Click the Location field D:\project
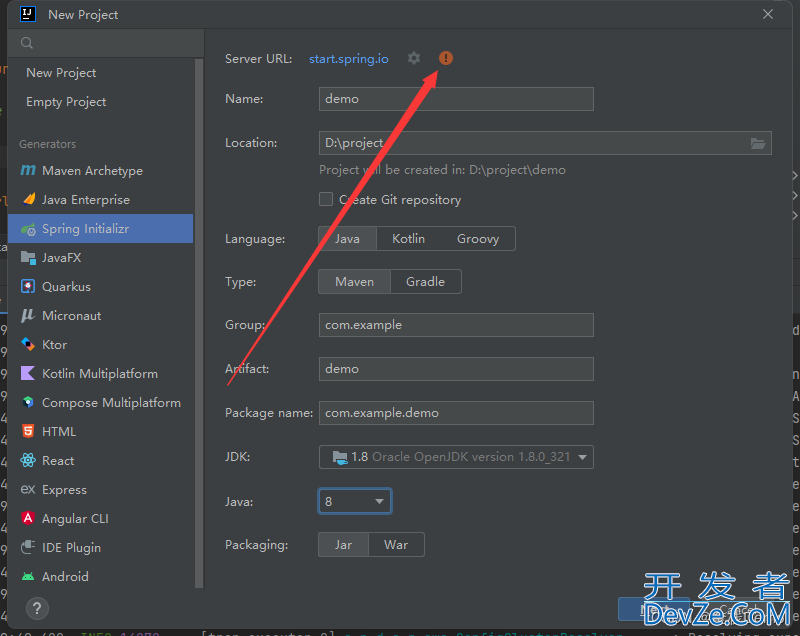This screenshot has height=636, width=800. [x=545, y=143]
